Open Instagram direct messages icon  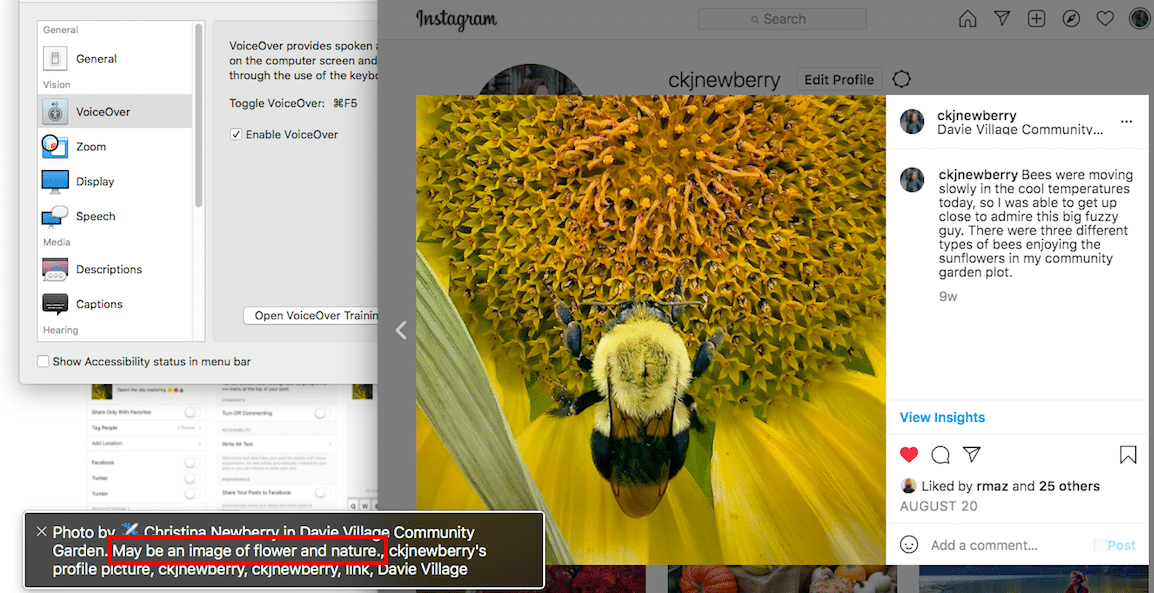[1002, 19]
